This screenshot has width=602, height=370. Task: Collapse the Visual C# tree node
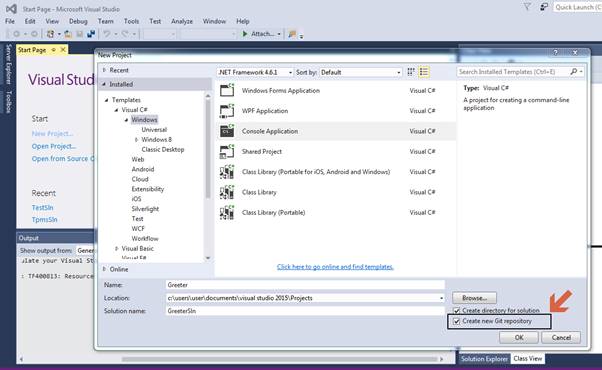click(x=116, y=110)
